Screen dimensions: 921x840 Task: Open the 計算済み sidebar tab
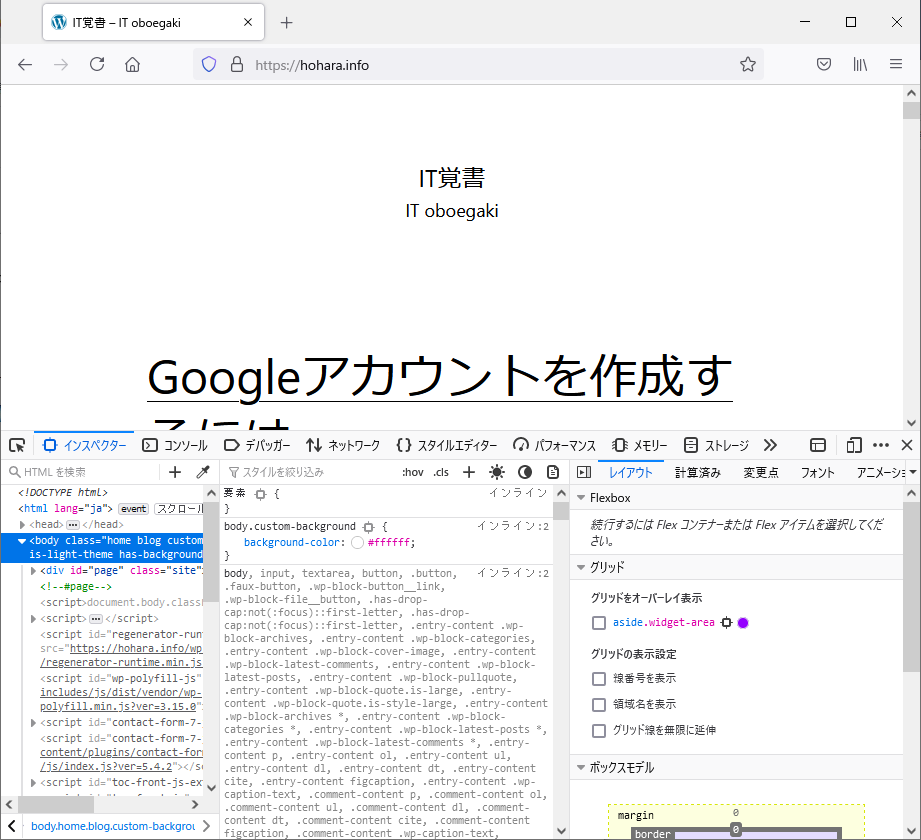(x=697, y=473)
